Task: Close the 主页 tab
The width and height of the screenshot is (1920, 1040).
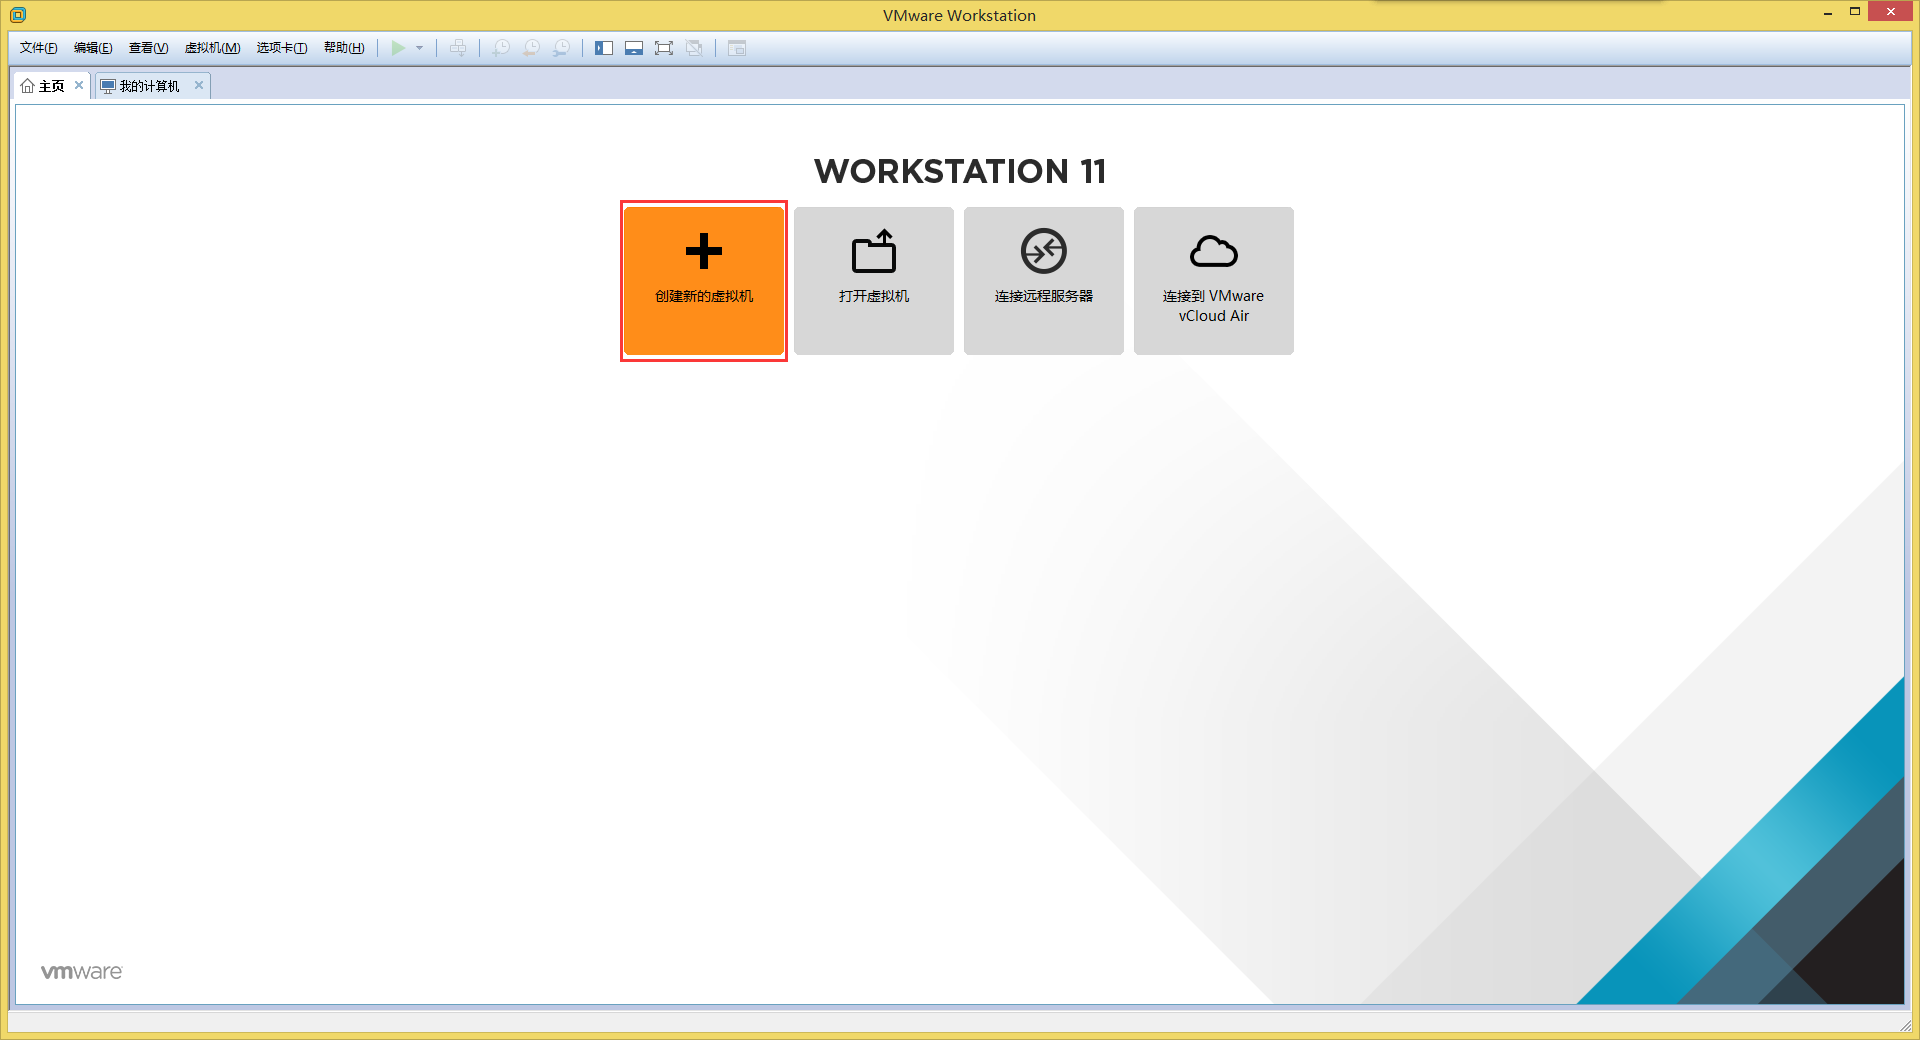Action: [79, 85]
